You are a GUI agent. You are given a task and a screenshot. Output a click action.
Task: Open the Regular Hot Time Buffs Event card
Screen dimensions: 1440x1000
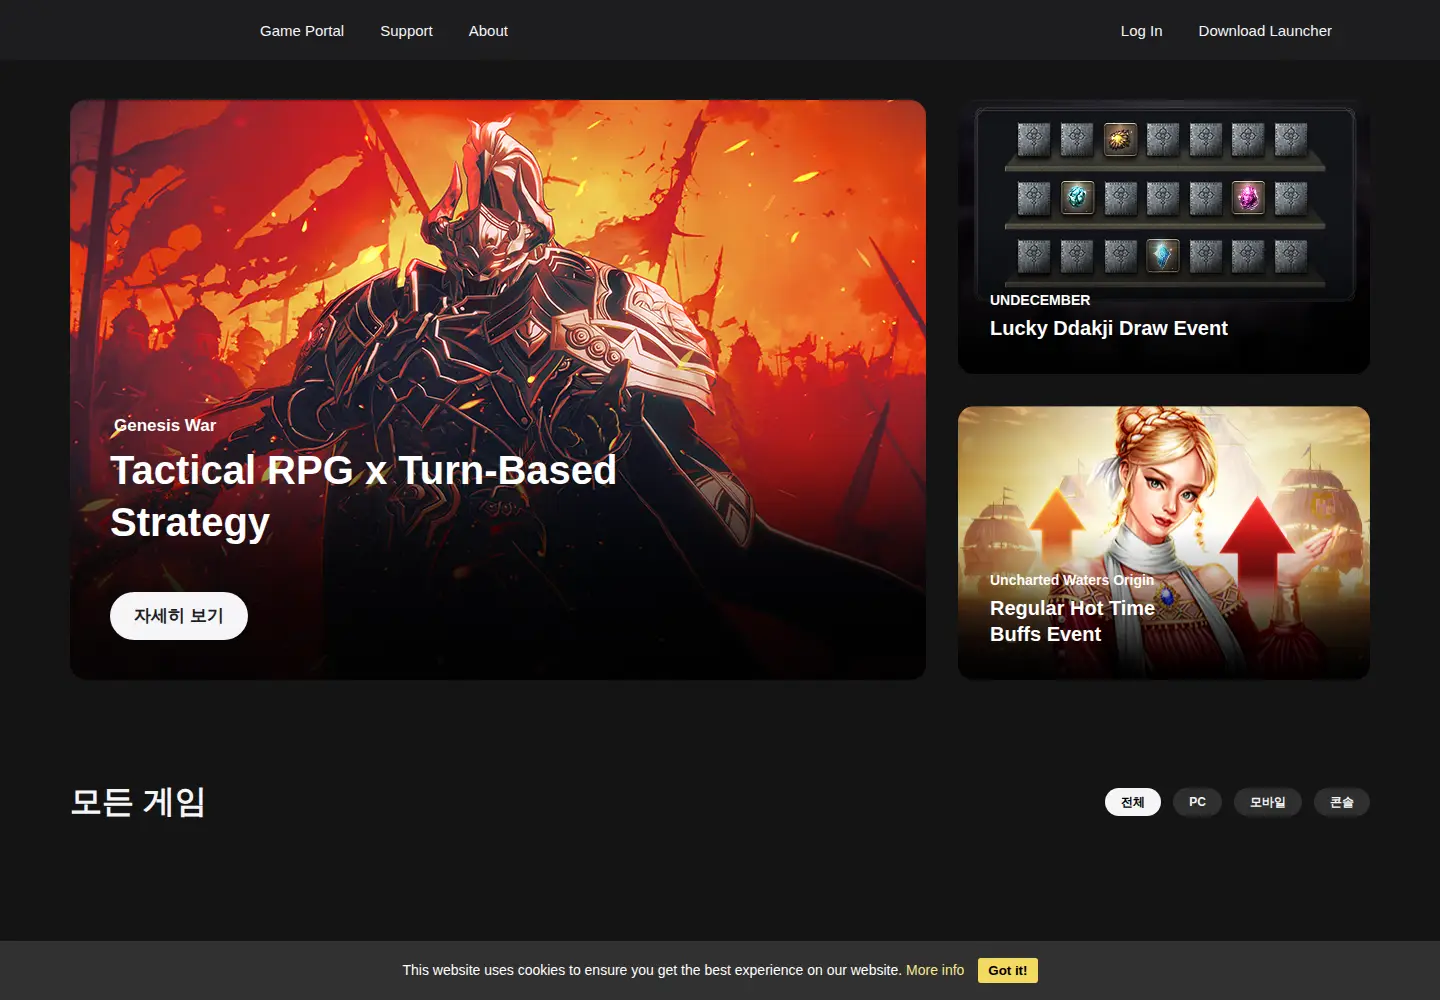[x=1164, y=543]
